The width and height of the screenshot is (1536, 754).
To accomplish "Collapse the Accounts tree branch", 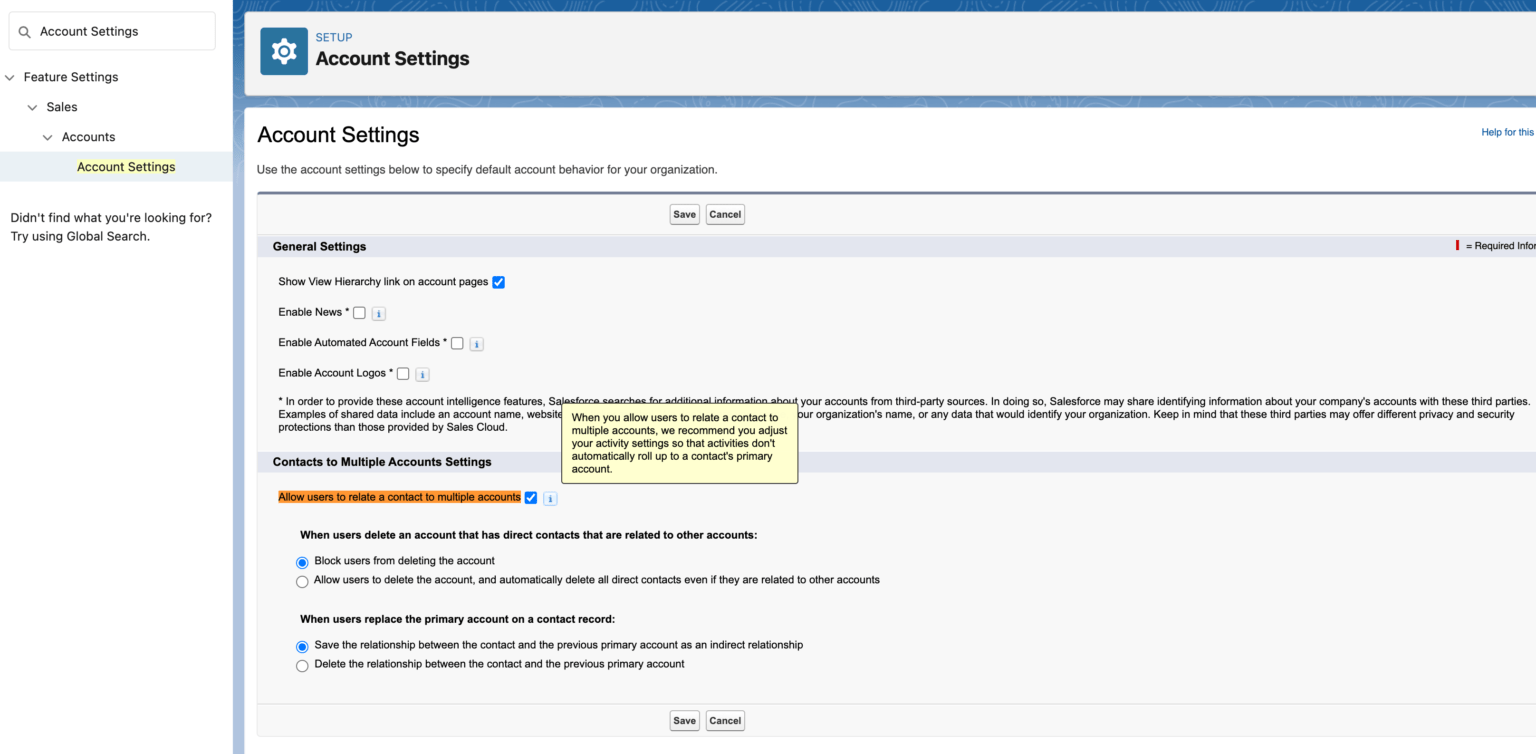I will [48, 137].
